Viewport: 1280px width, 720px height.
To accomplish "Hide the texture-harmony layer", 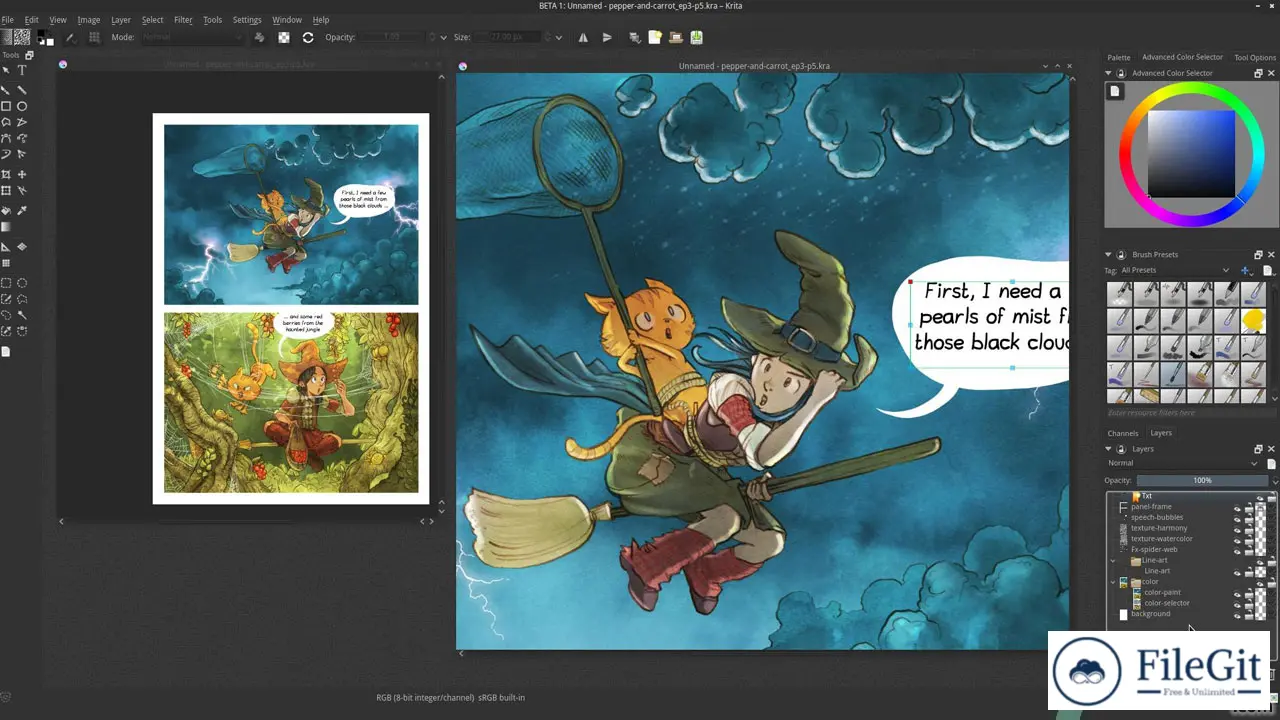I will (1237, 529).
